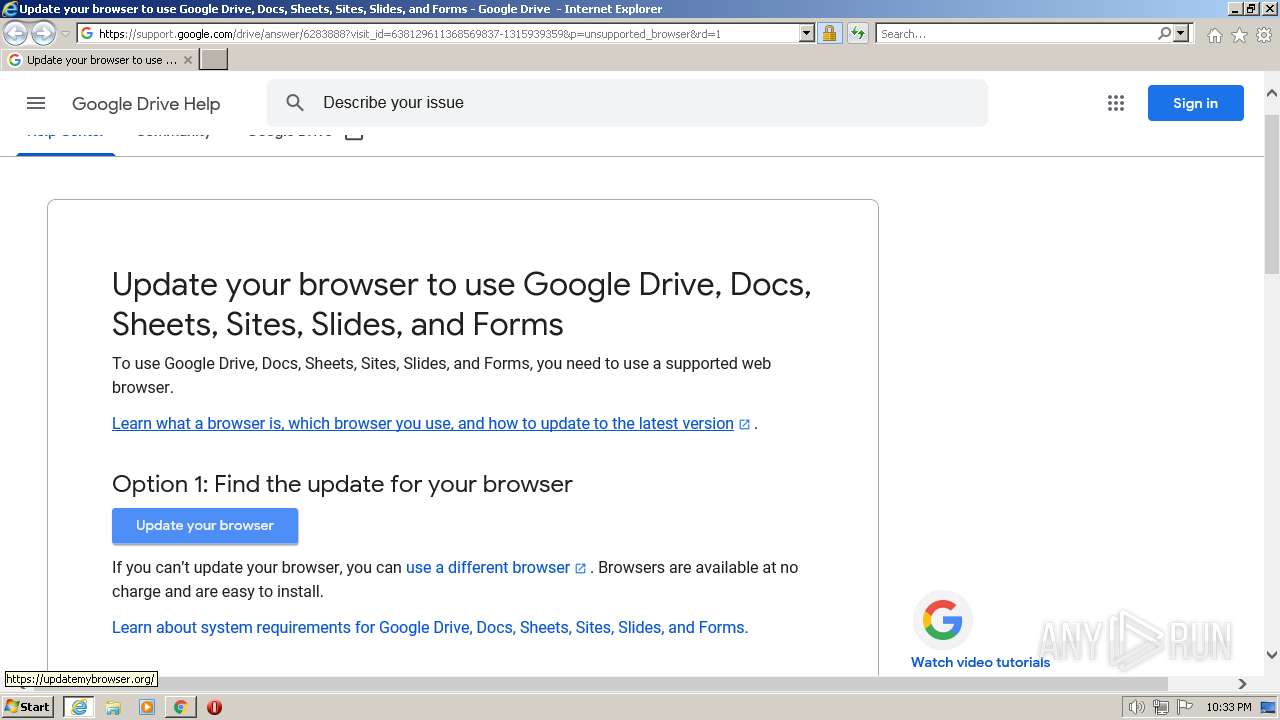The height and width of the screenshot is (720, 1280).
Task: Click the search magnifier icon in IE toolbar
Action: point(1165,34)
